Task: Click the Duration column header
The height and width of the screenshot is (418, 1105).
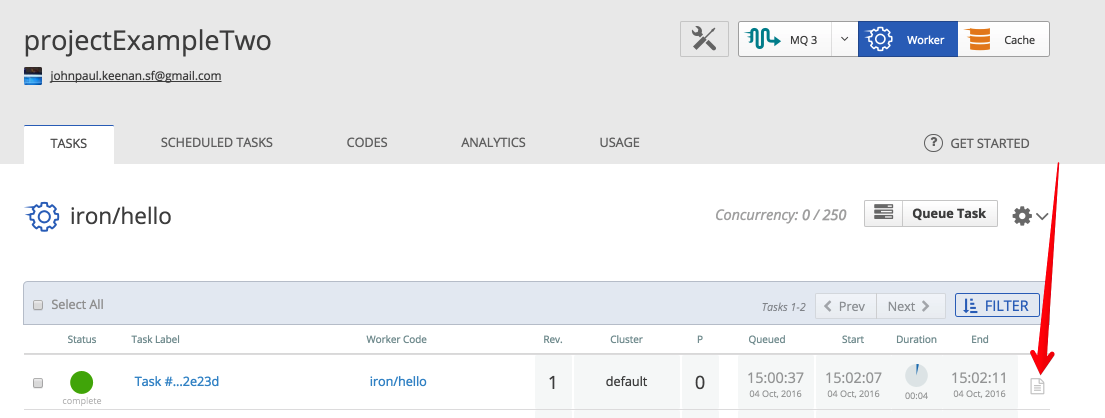Action: pyautogui.click(x=916, y=339)
